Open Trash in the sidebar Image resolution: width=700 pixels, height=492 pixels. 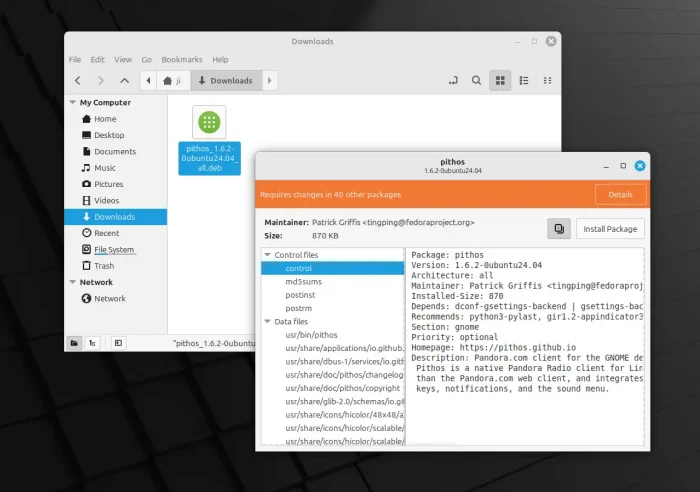[x=116, y=266]
